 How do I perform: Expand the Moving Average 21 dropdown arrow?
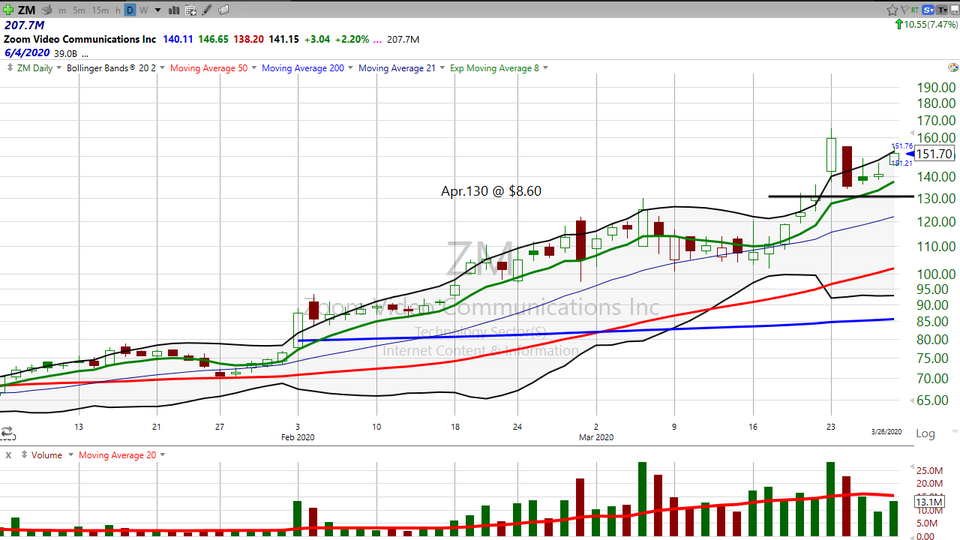[x=442, y=68]
